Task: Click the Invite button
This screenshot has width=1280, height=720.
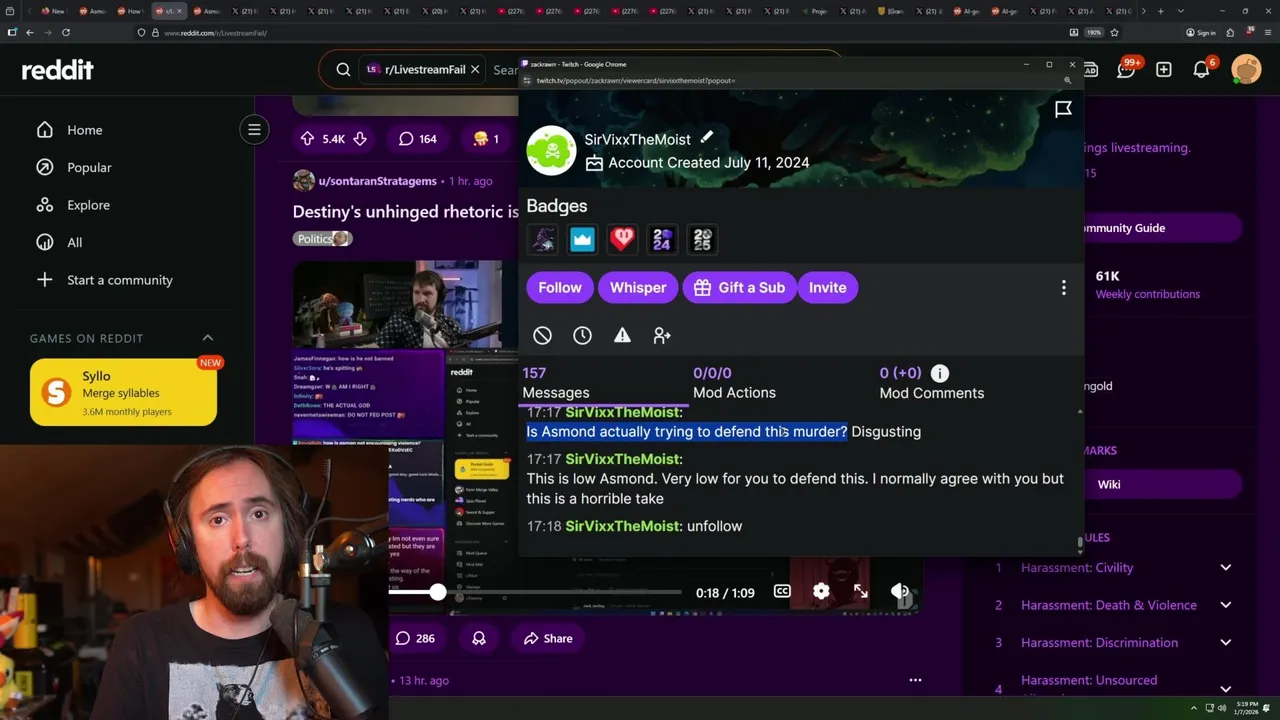Action: pos(827,287)
